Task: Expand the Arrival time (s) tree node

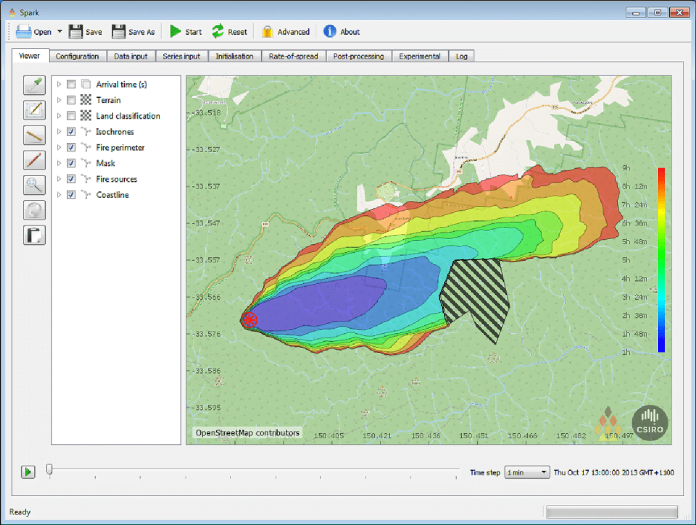Action: [59, 84]
